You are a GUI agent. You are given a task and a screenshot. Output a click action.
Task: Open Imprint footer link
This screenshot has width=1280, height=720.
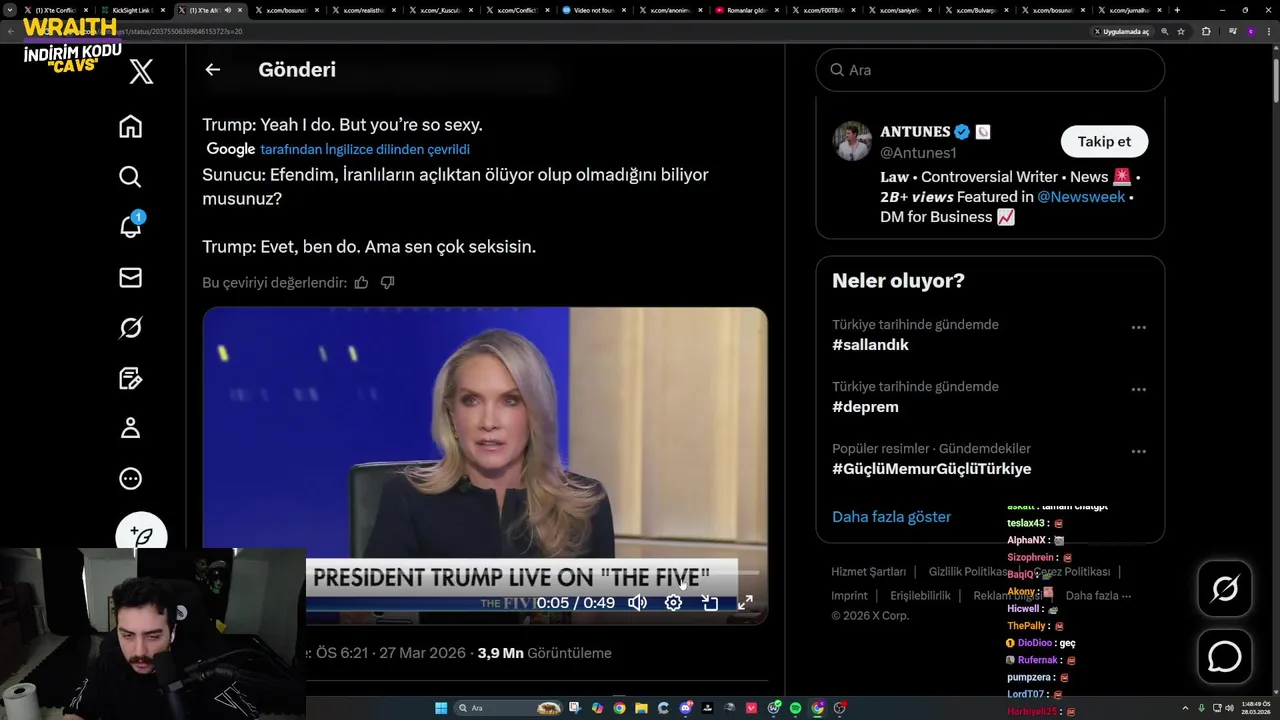pyautogui.click(x=849, y=596)
